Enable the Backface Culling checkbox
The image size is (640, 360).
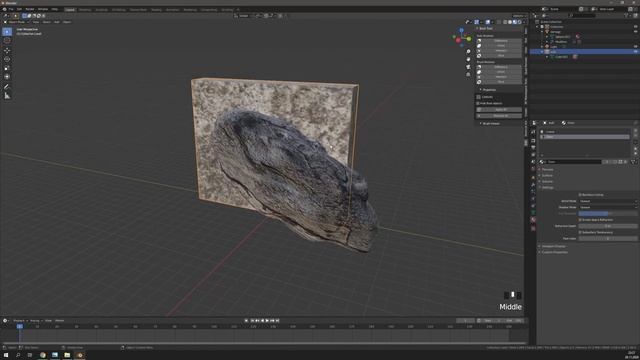[x=580, y=195]
